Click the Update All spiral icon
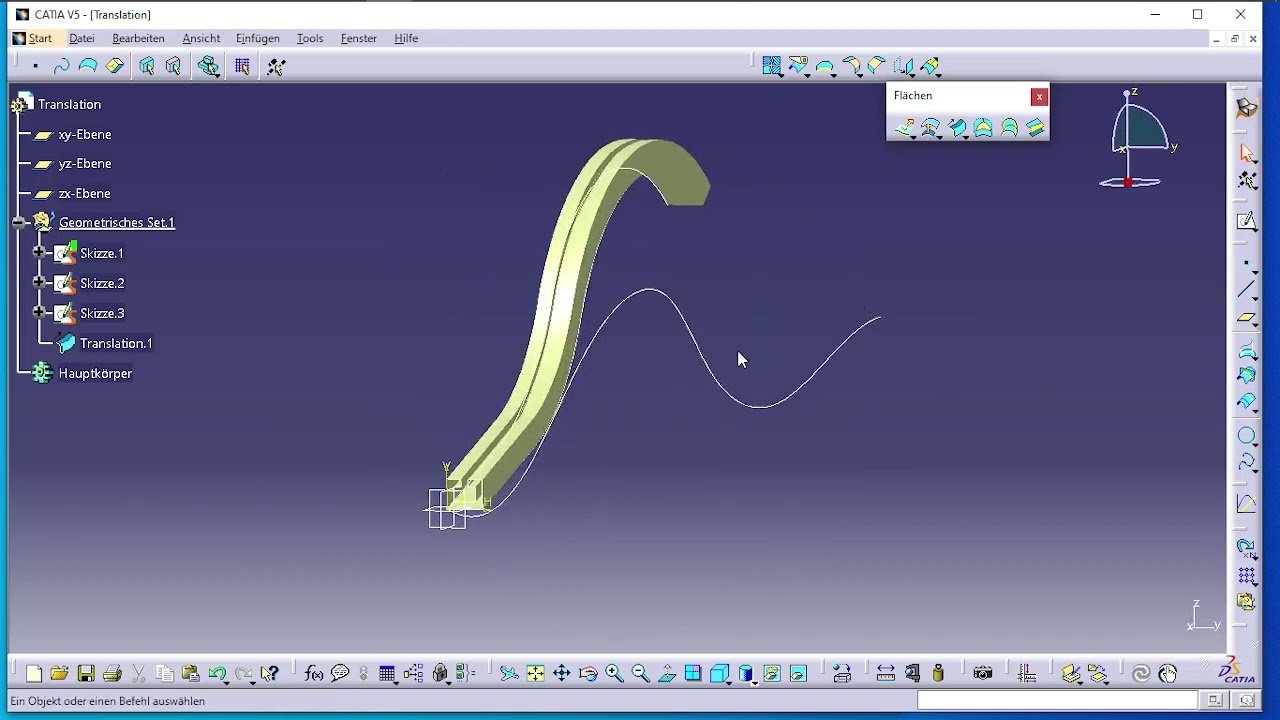This screenshot has width=1280, height=720. (x=1142, y=674)
